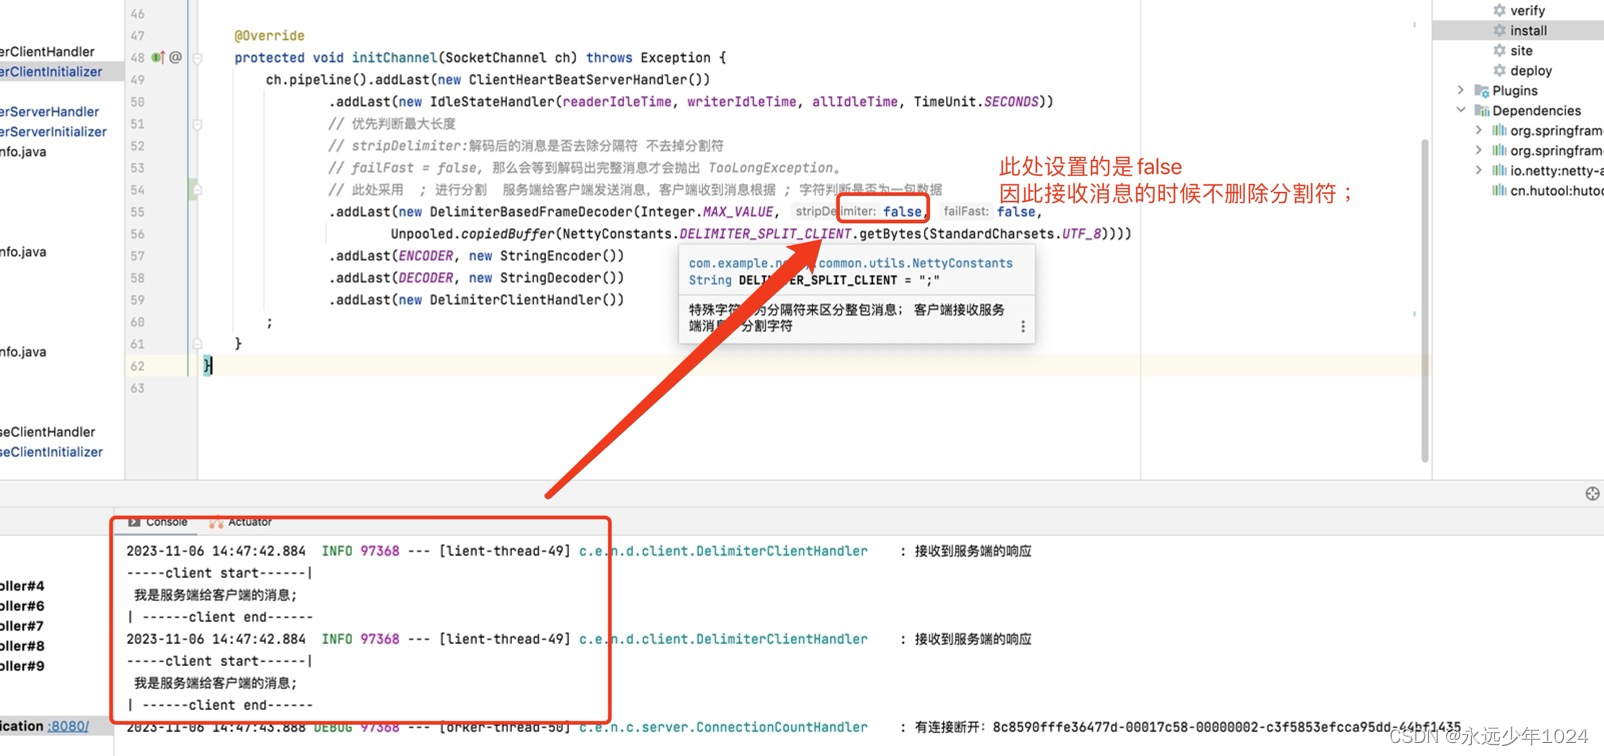Click the crosshair icon above the run panel

point(1592,493)
